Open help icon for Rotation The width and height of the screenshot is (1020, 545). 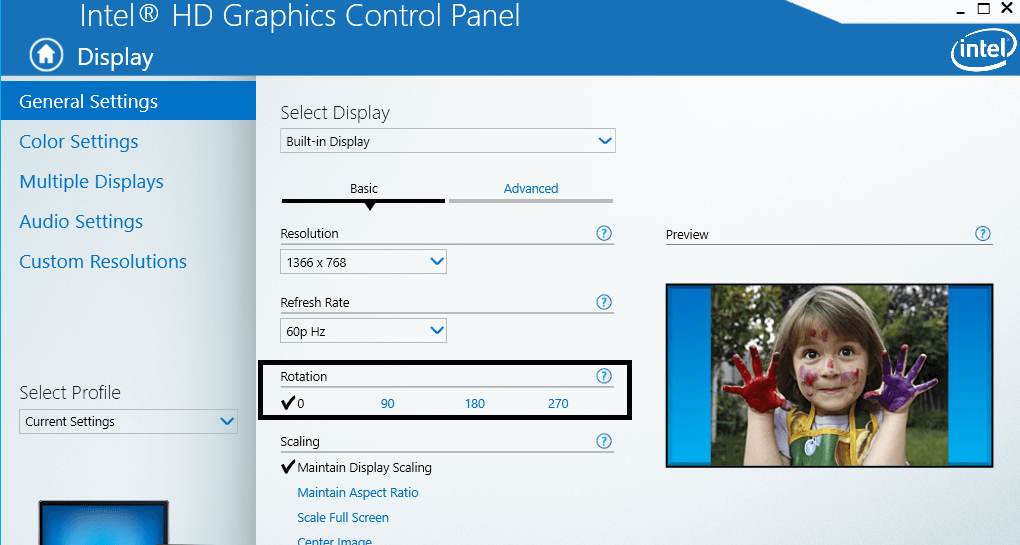604,376
